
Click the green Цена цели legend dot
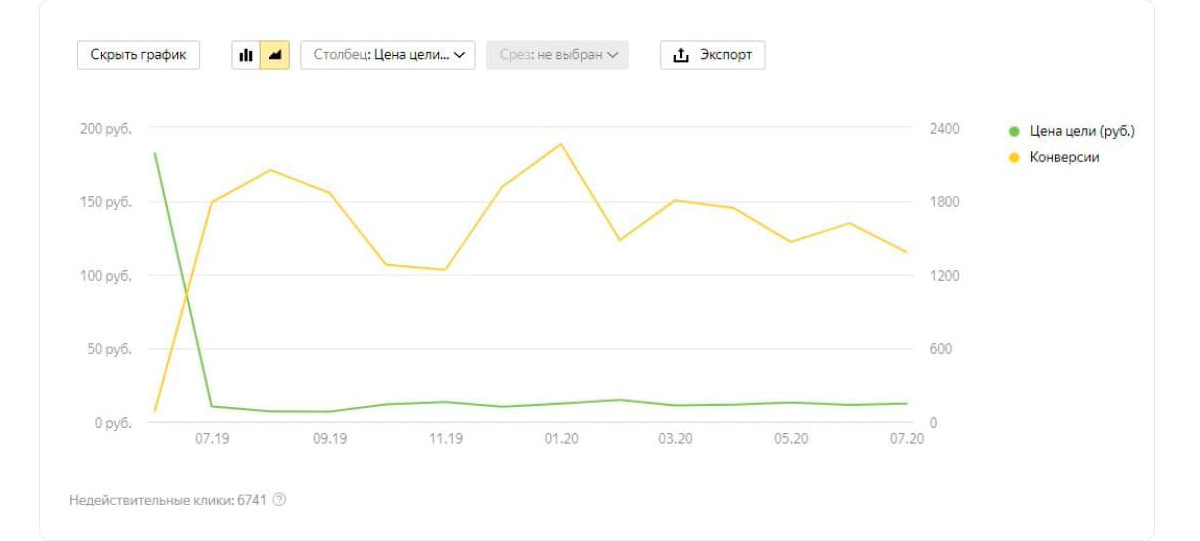pos(1014,131)
